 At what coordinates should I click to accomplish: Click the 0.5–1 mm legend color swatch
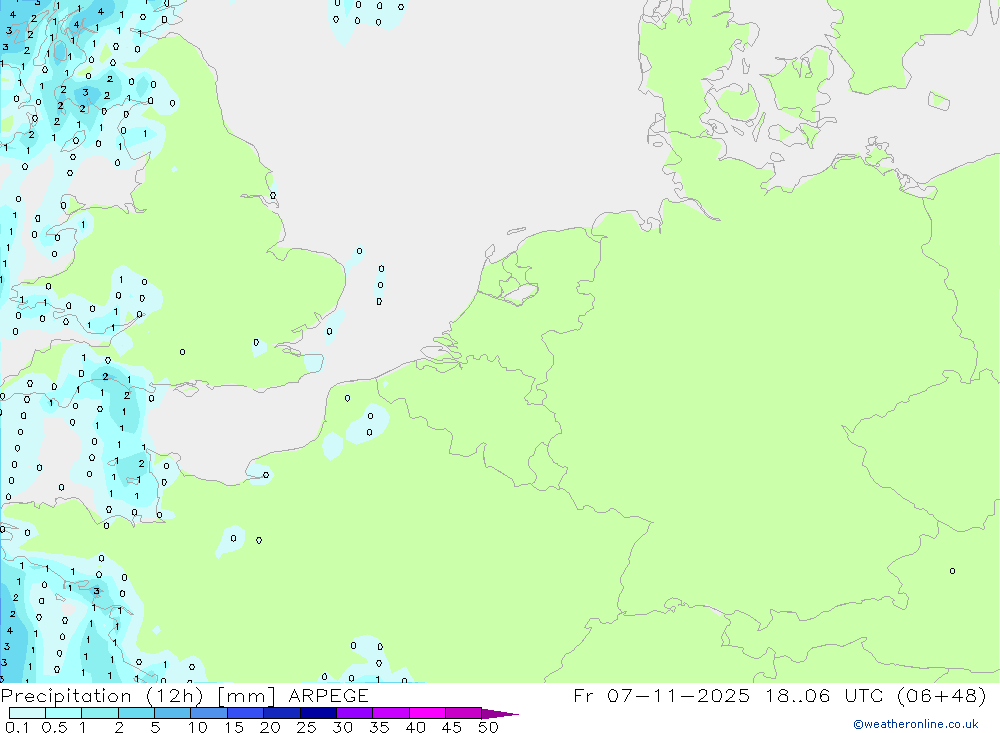pyautogui.click(x=64, y=713)
